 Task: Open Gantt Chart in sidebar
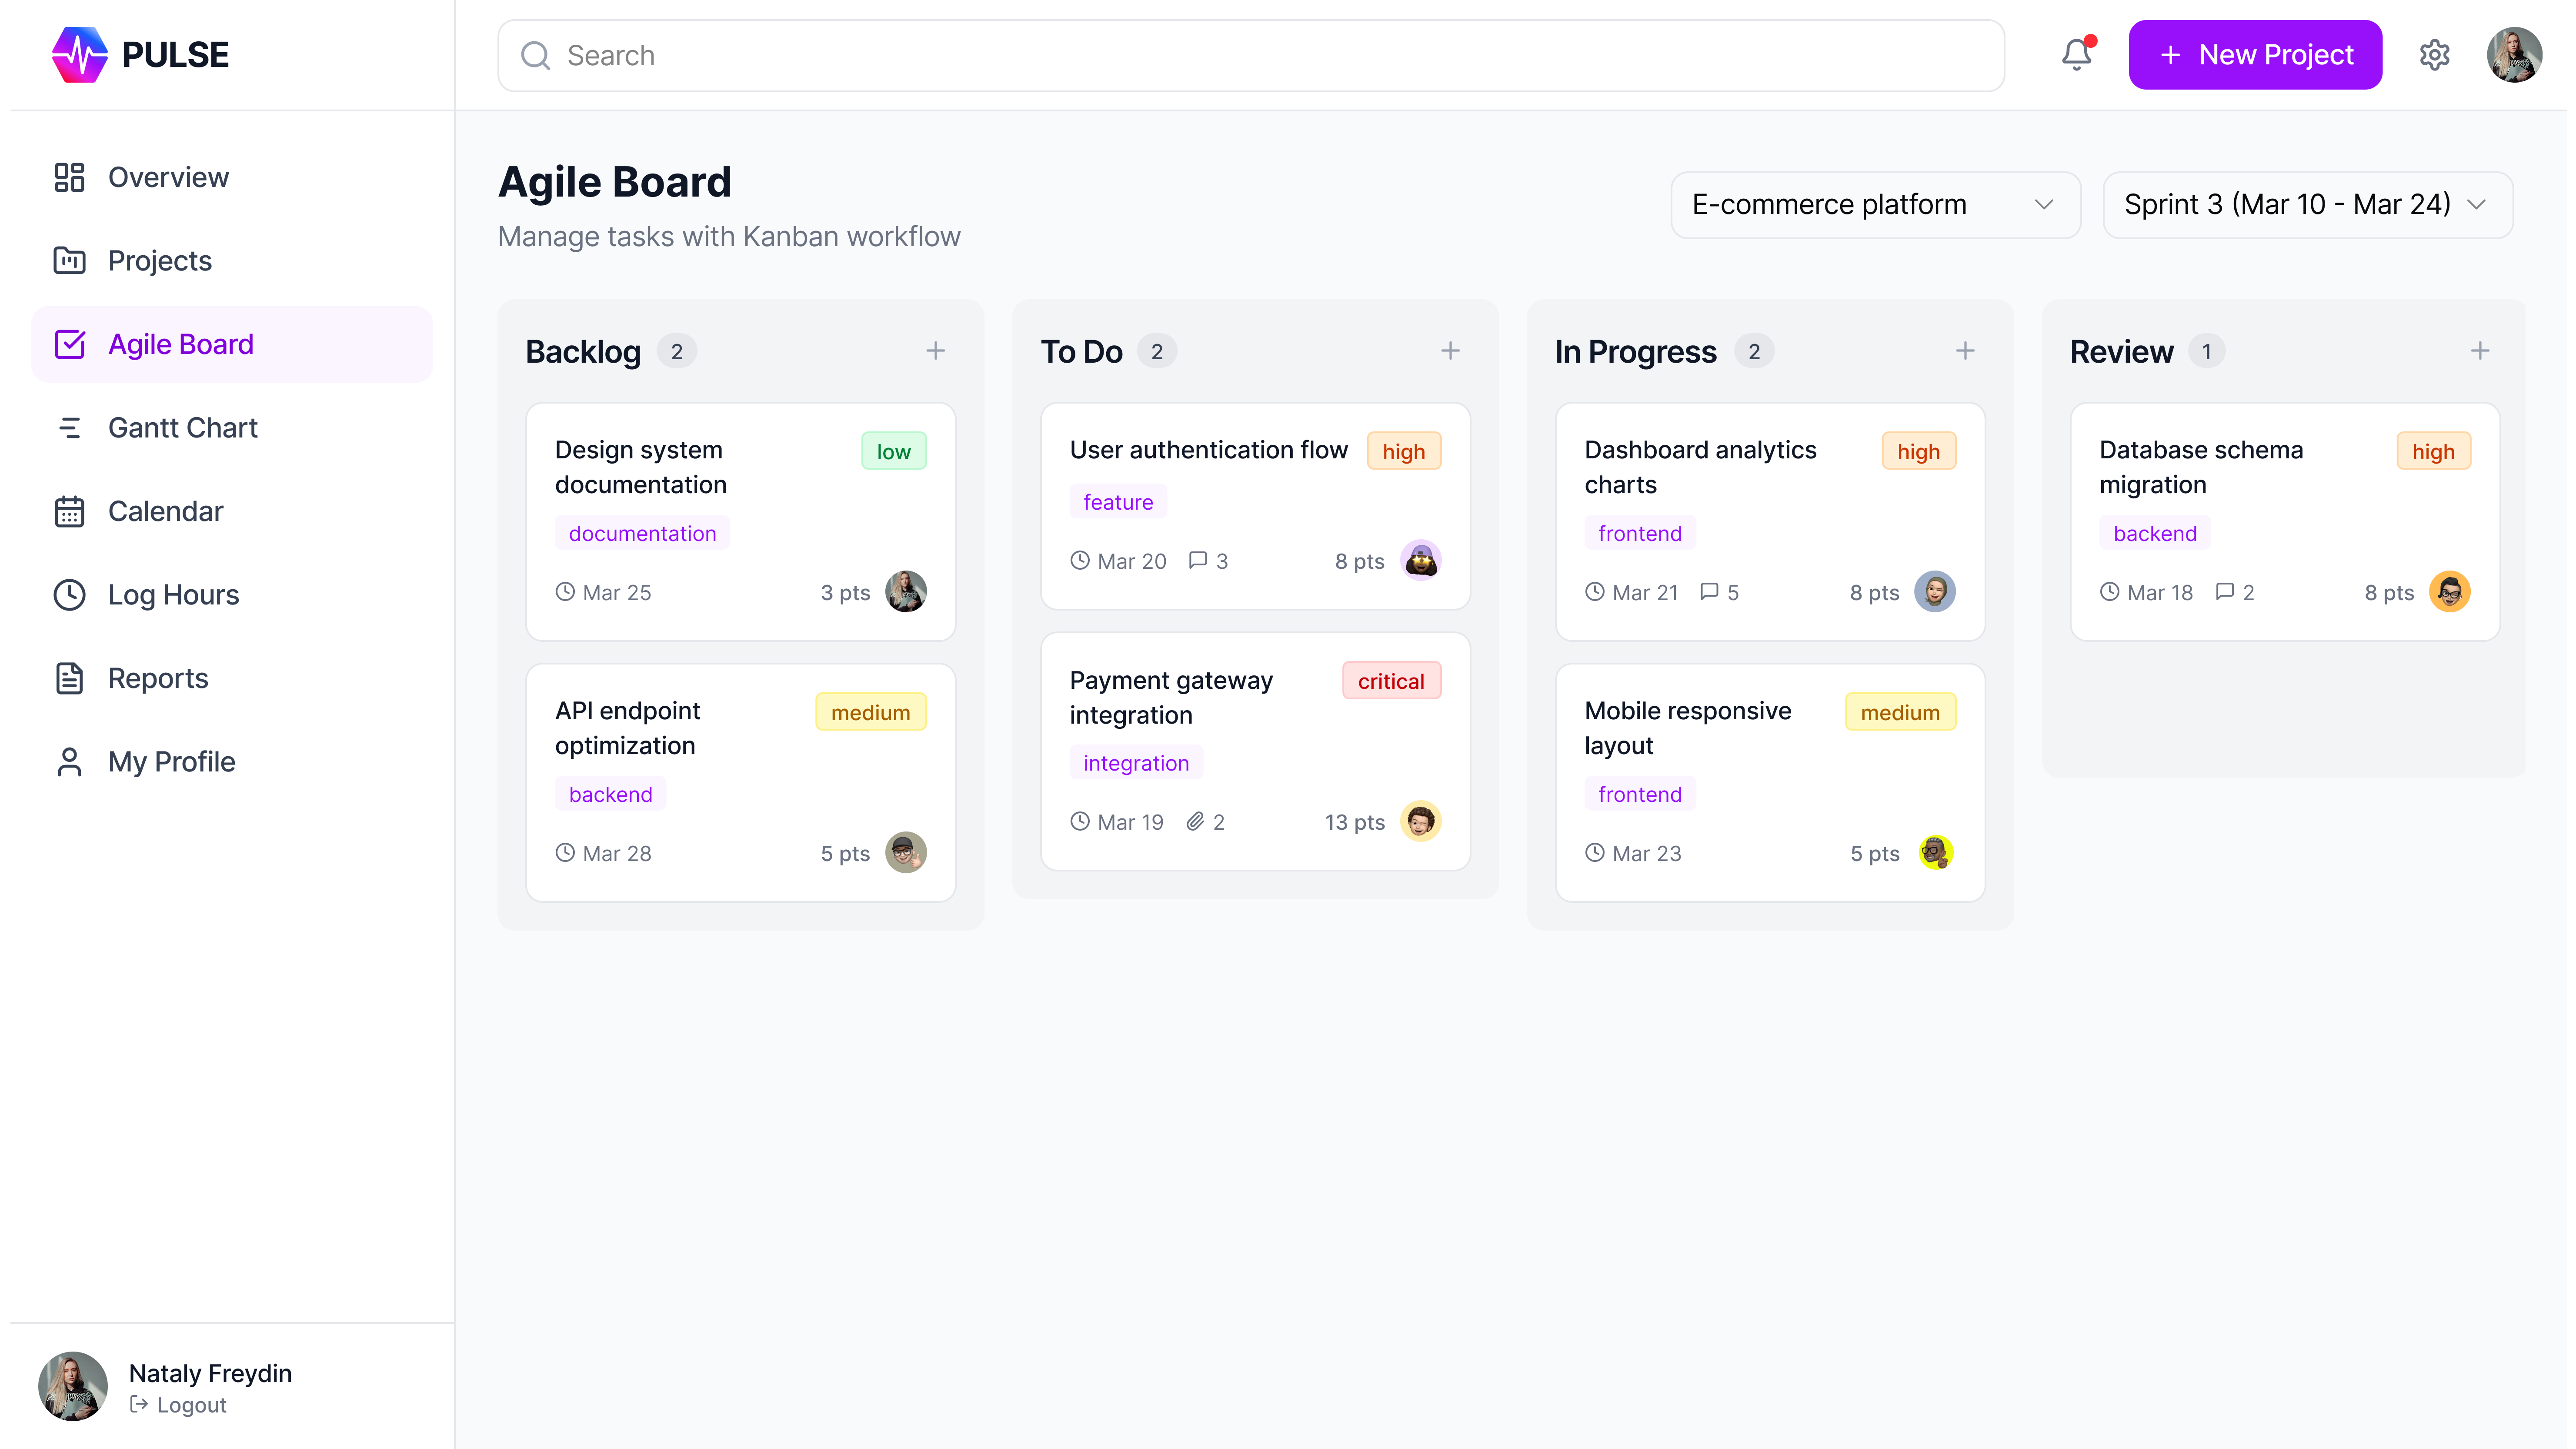[232, 427]
